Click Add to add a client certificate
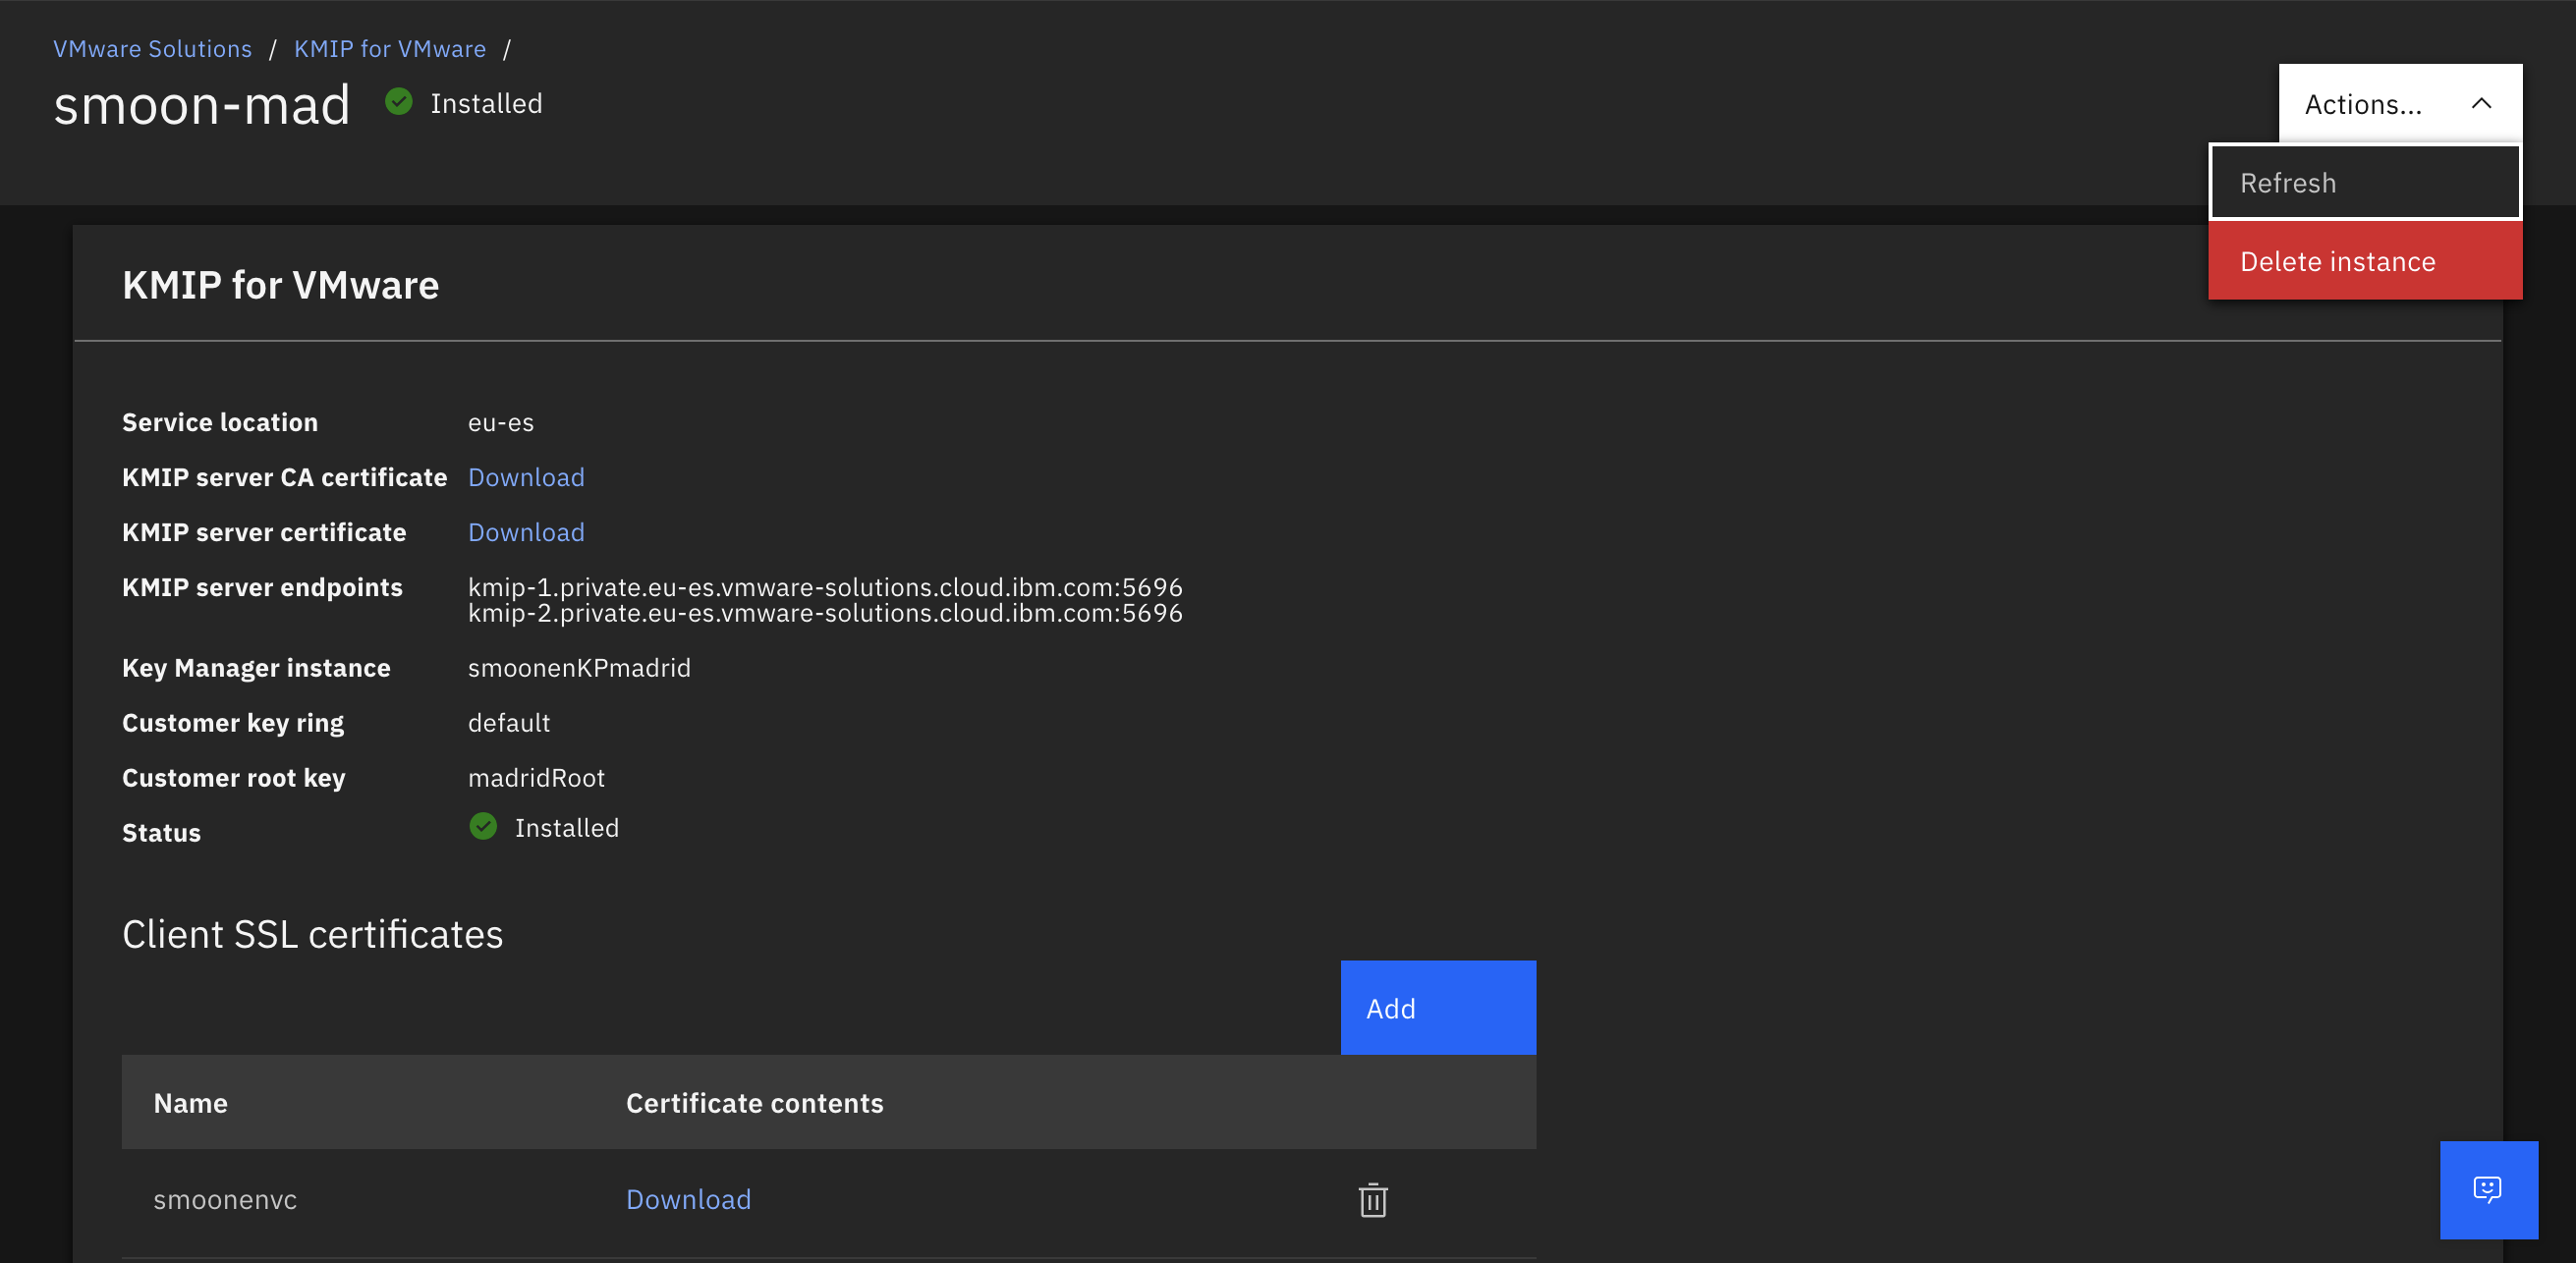The width and height of the screenshot is (2576, 1263). pos(1437,1008)
